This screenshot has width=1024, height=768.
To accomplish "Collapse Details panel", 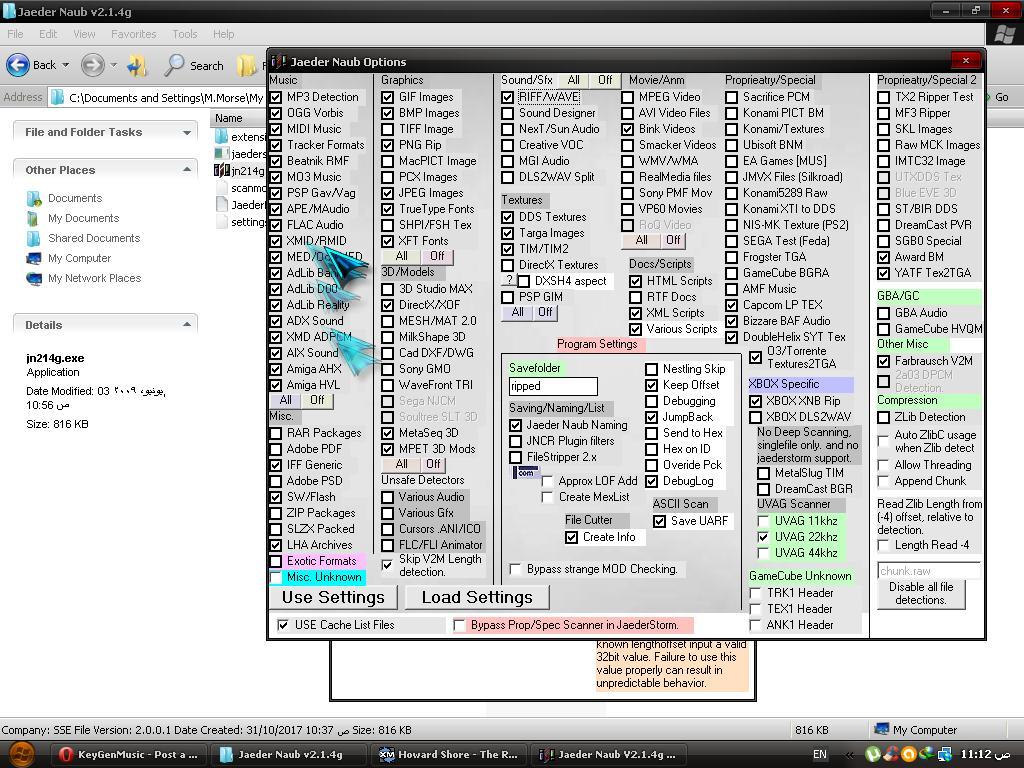I will (187, 325).
